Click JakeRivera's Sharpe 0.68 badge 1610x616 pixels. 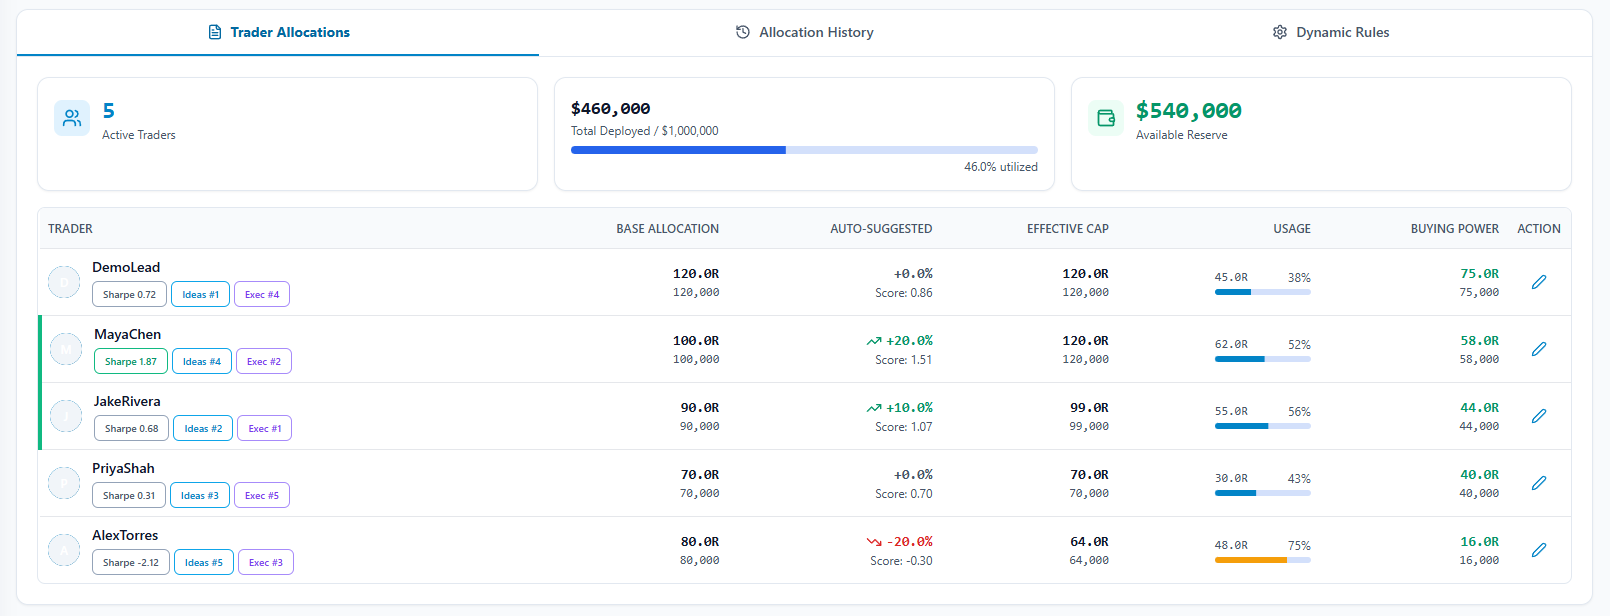(x=131, y=429)
